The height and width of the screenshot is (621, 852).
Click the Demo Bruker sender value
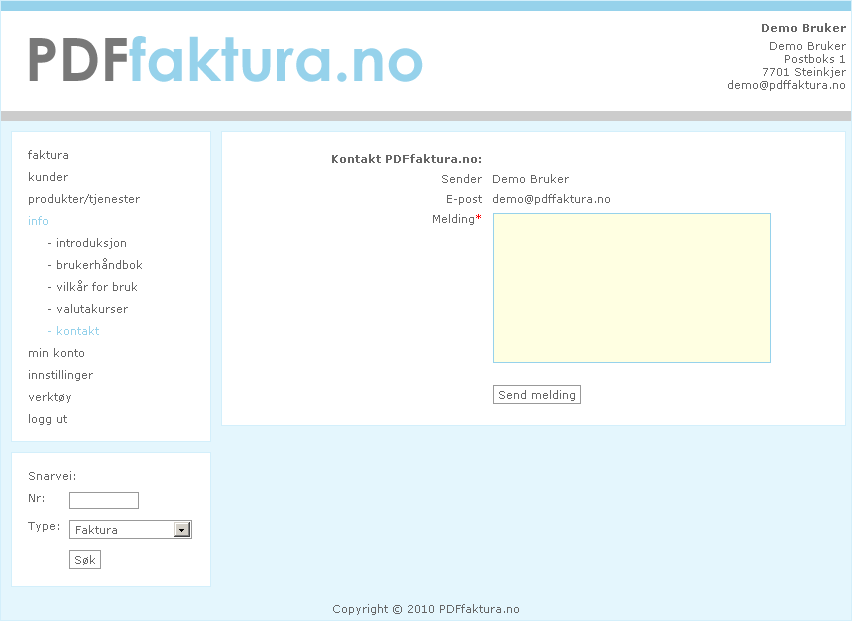pyautogui.click(x=530, y=179)
